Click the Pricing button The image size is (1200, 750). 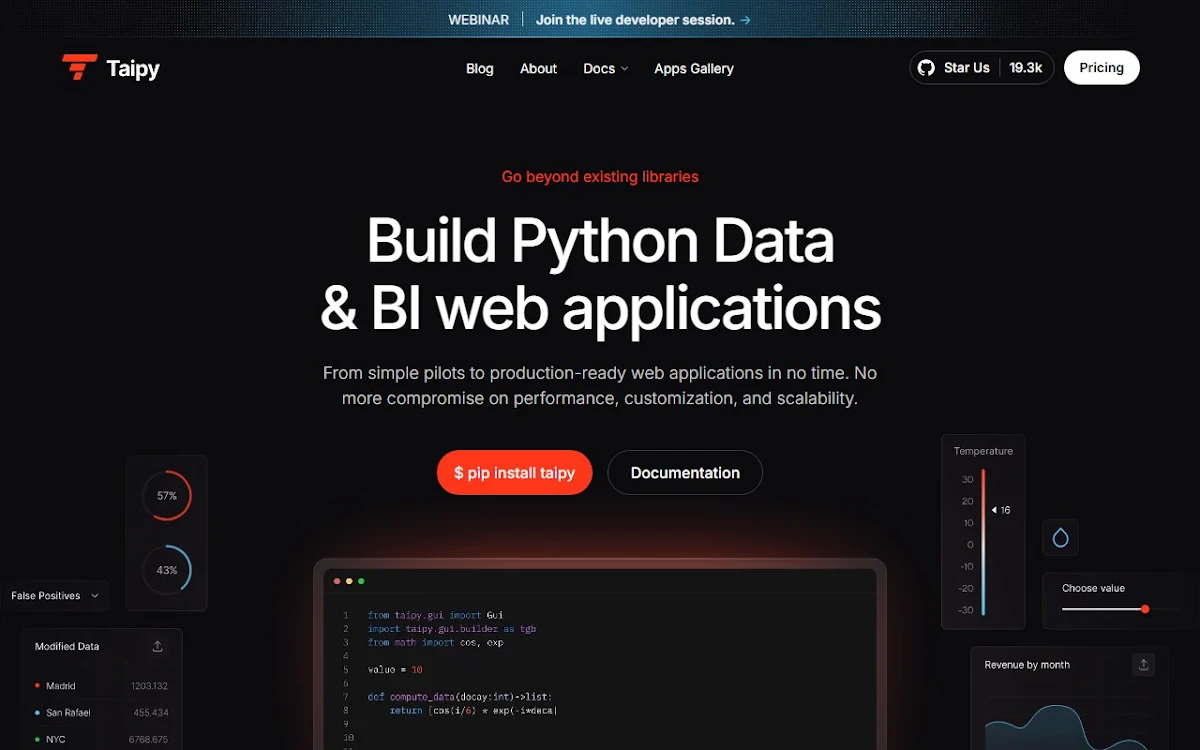[x=1101, y=68]
